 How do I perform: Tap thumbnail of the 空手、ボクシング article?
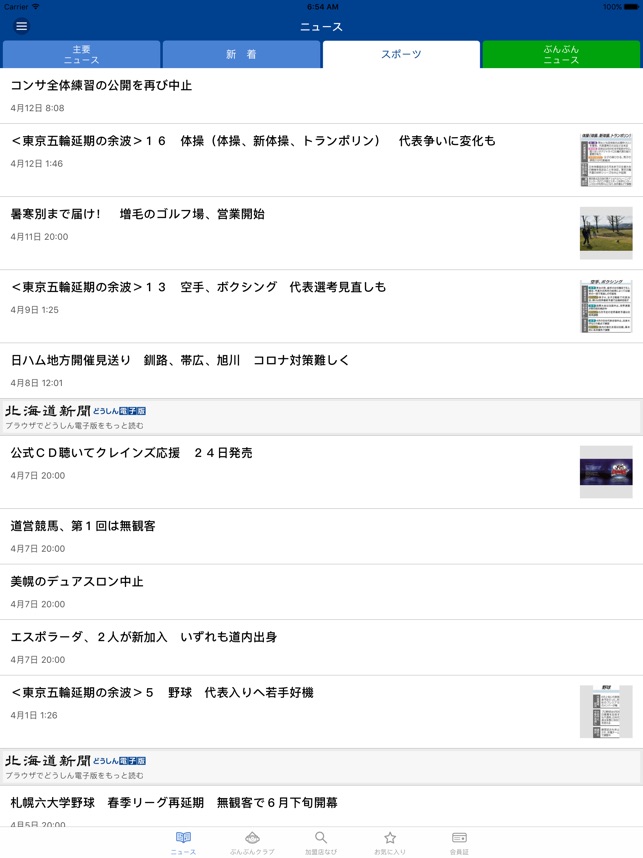coord(606,306)
